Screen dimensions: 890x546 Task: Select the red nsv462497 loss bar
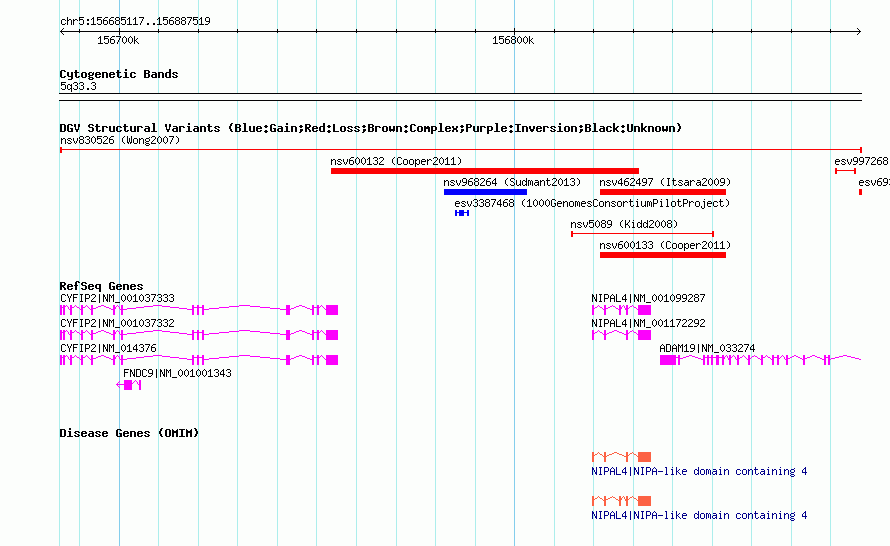click(x=663, y=192)
